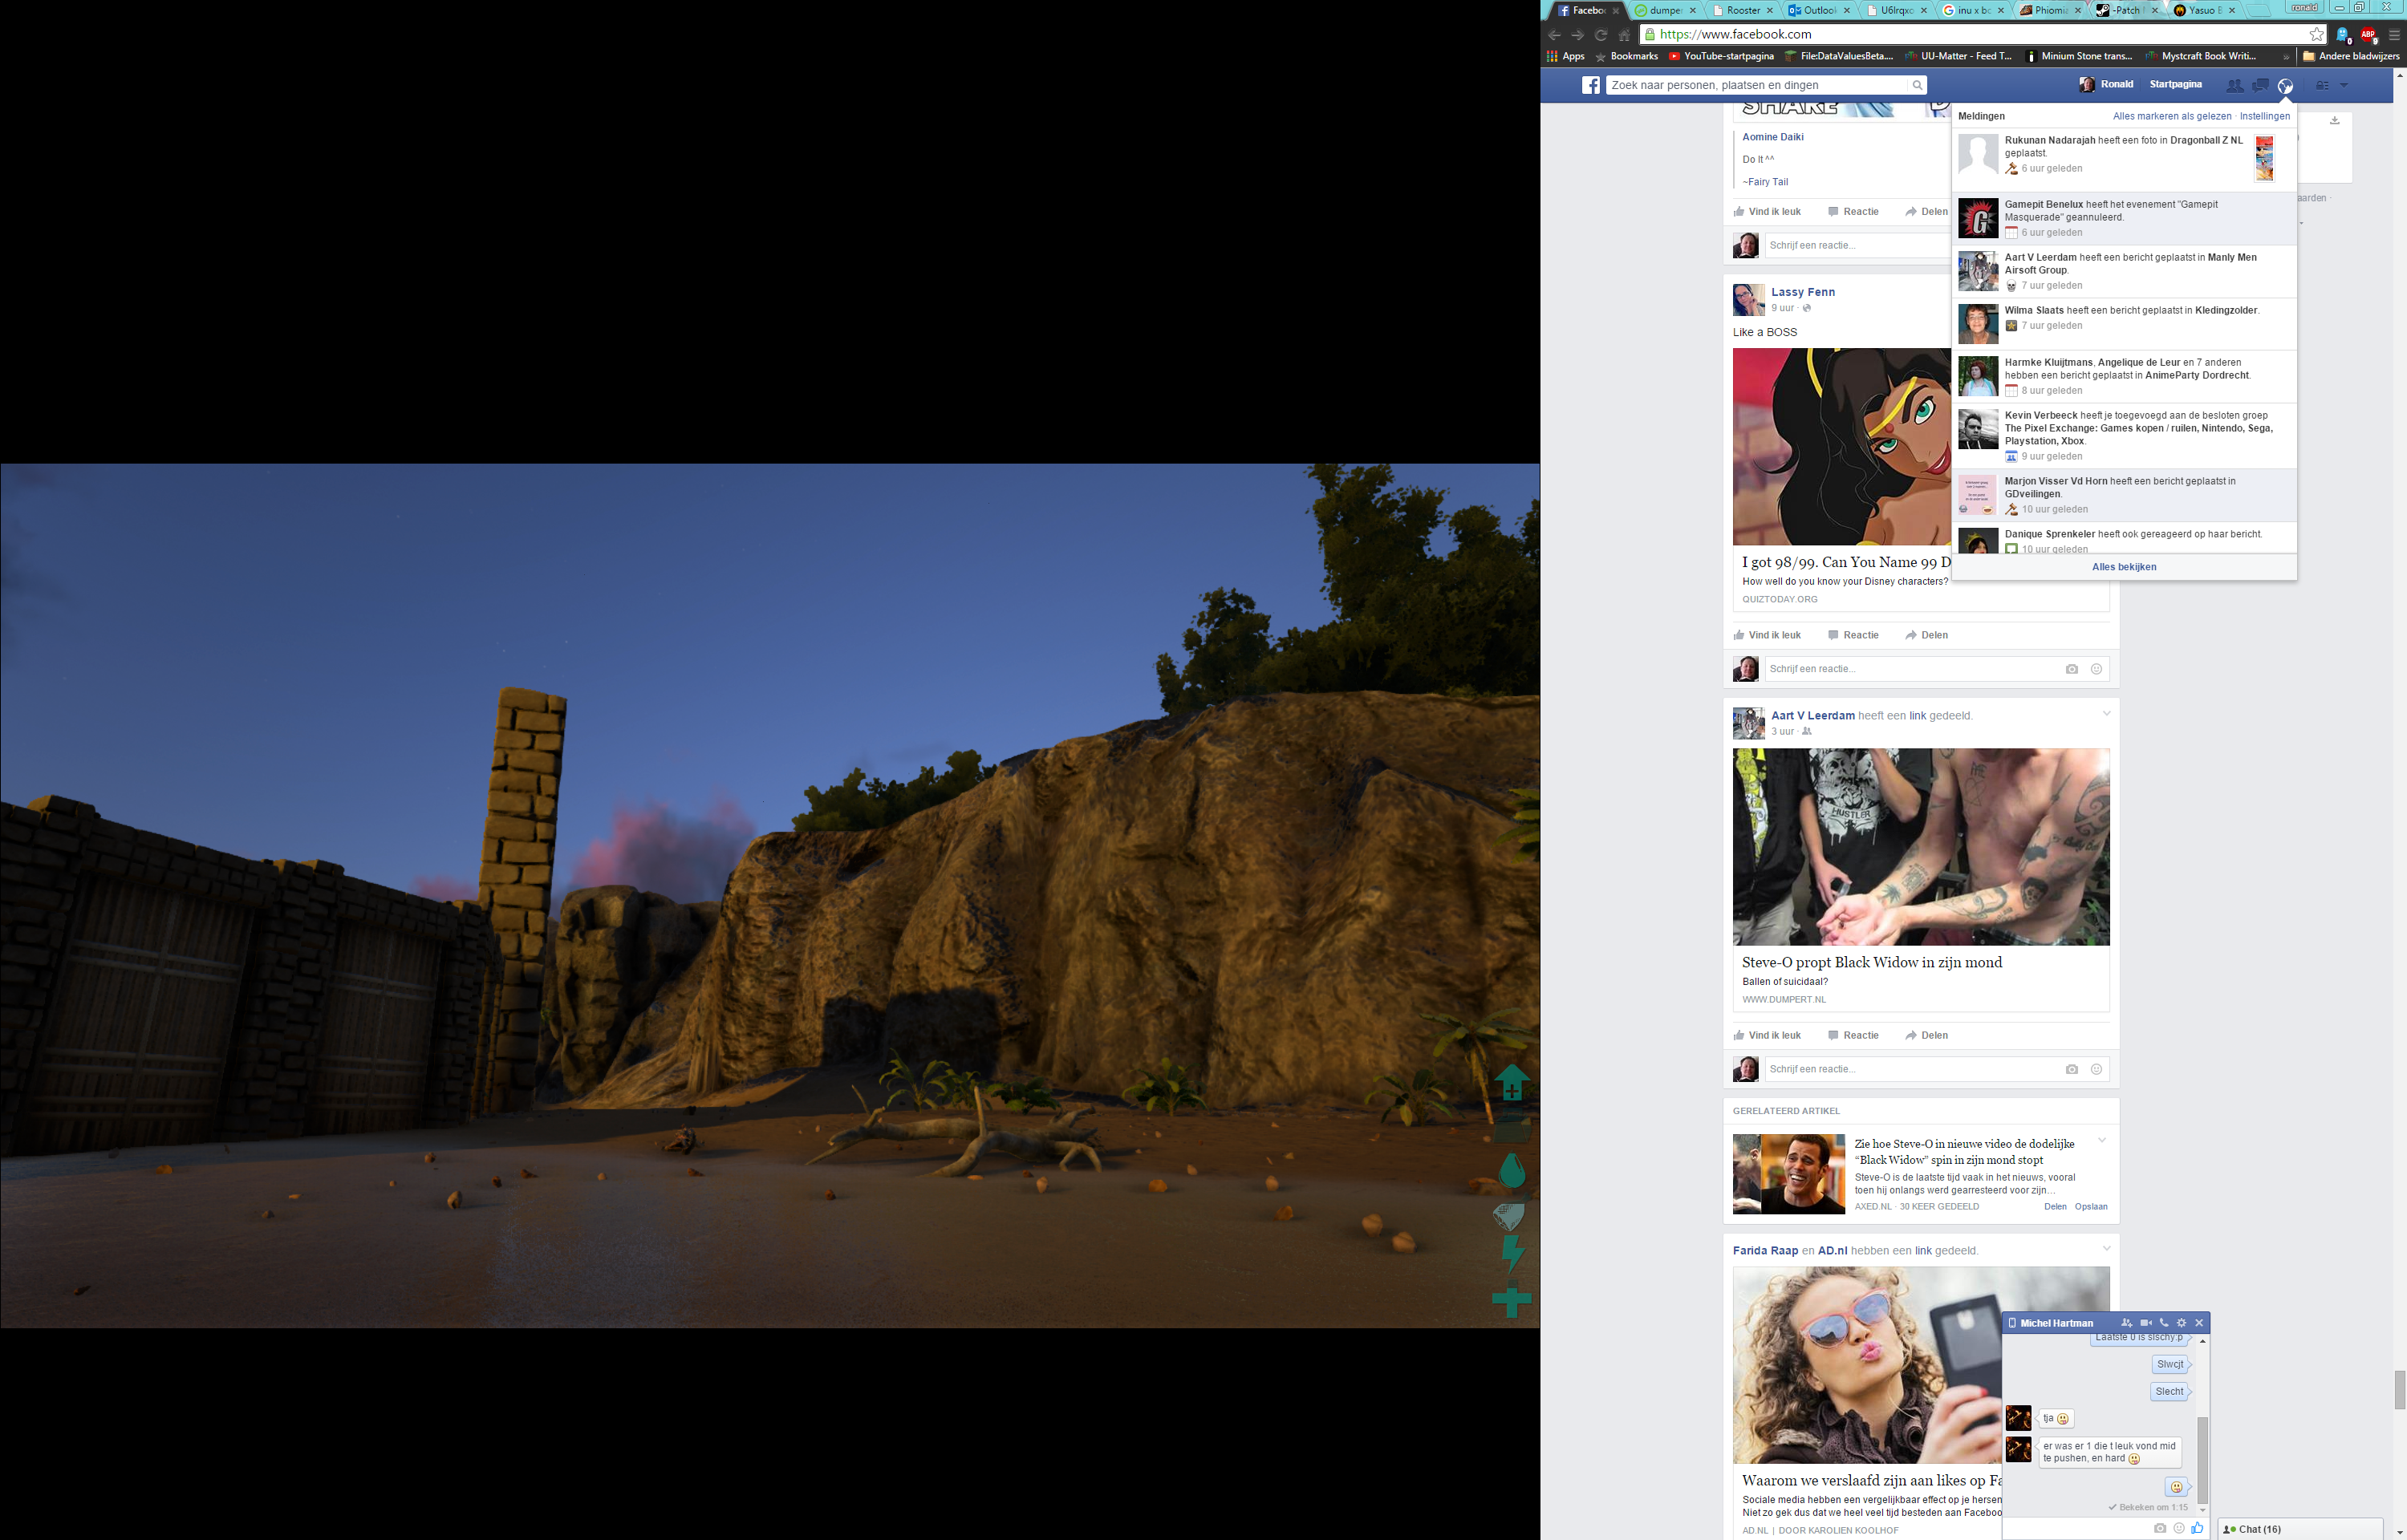The height and width of the screenshot is (1540, 2407).
Task: Click Alles markeren als gelezen
Action: (x=2171, y=116)
